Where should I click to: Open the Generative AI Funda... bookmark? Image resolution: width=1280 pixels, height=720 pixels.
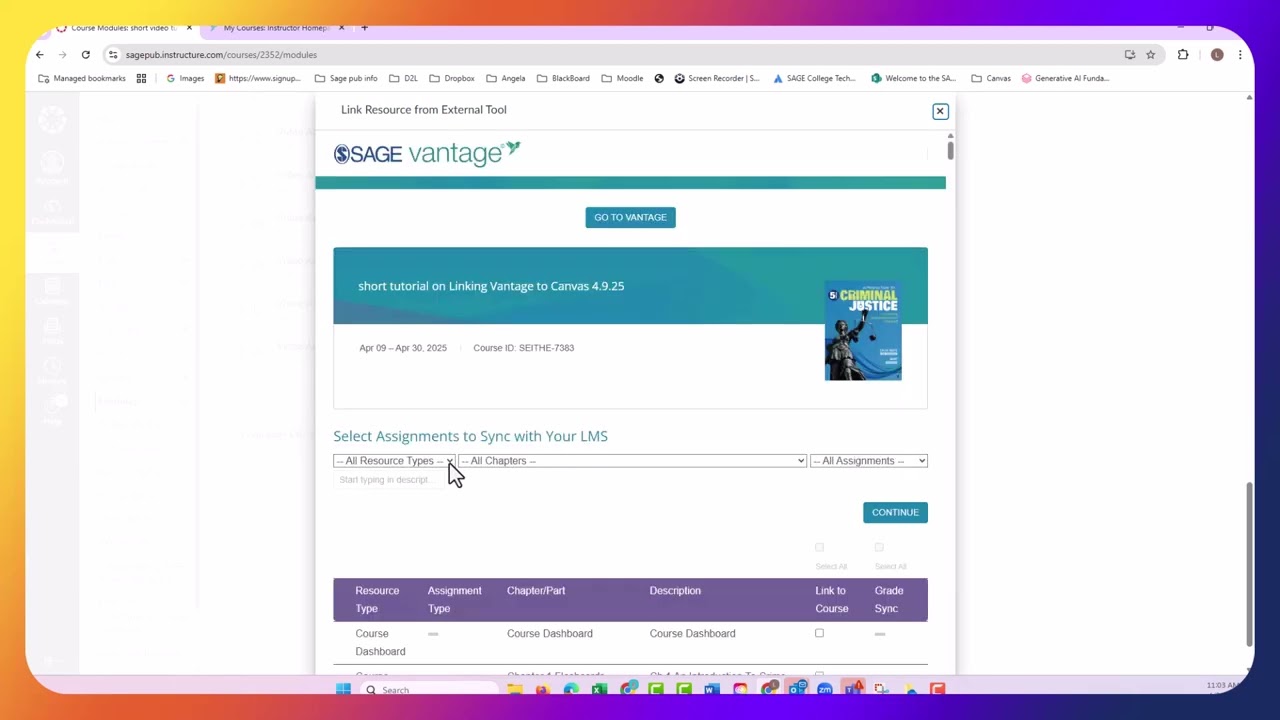(x=1065, y=78)
